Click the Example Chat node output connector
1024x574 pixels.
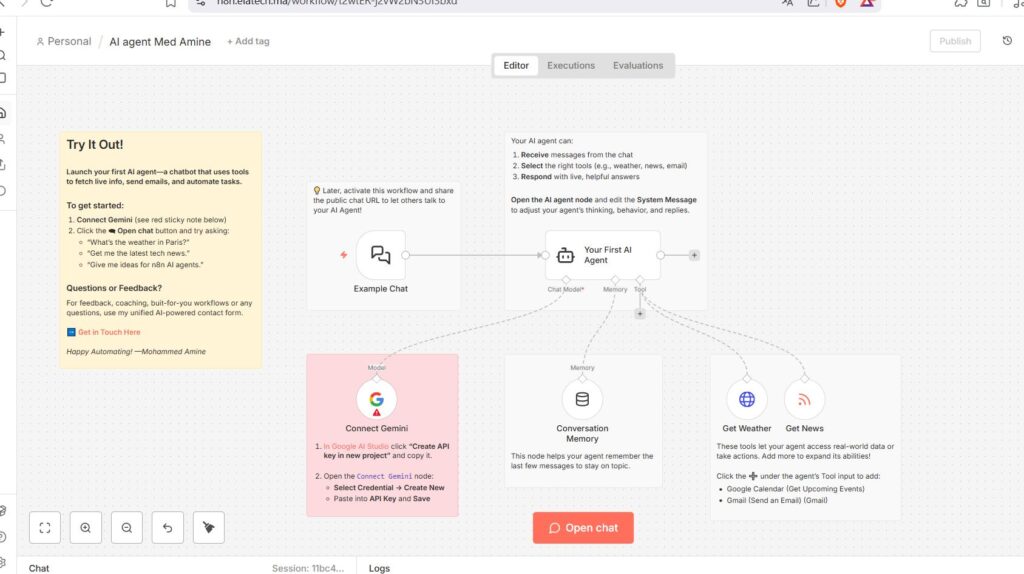(406, 255)
